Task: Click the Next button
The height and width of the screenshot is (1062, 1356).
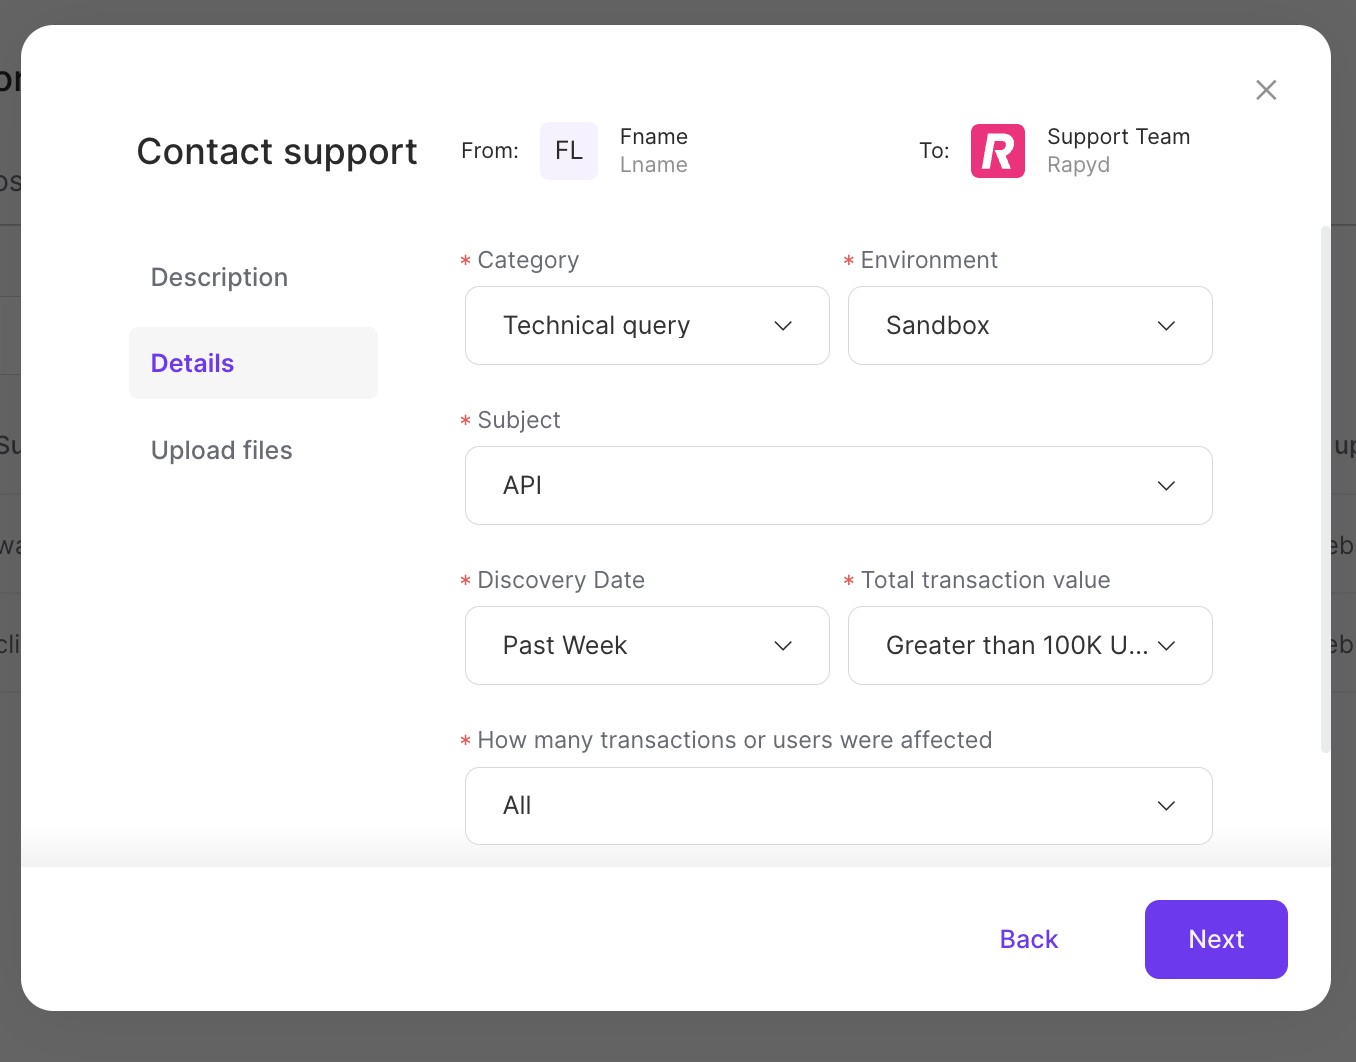Action: (x=1216, y=939)
